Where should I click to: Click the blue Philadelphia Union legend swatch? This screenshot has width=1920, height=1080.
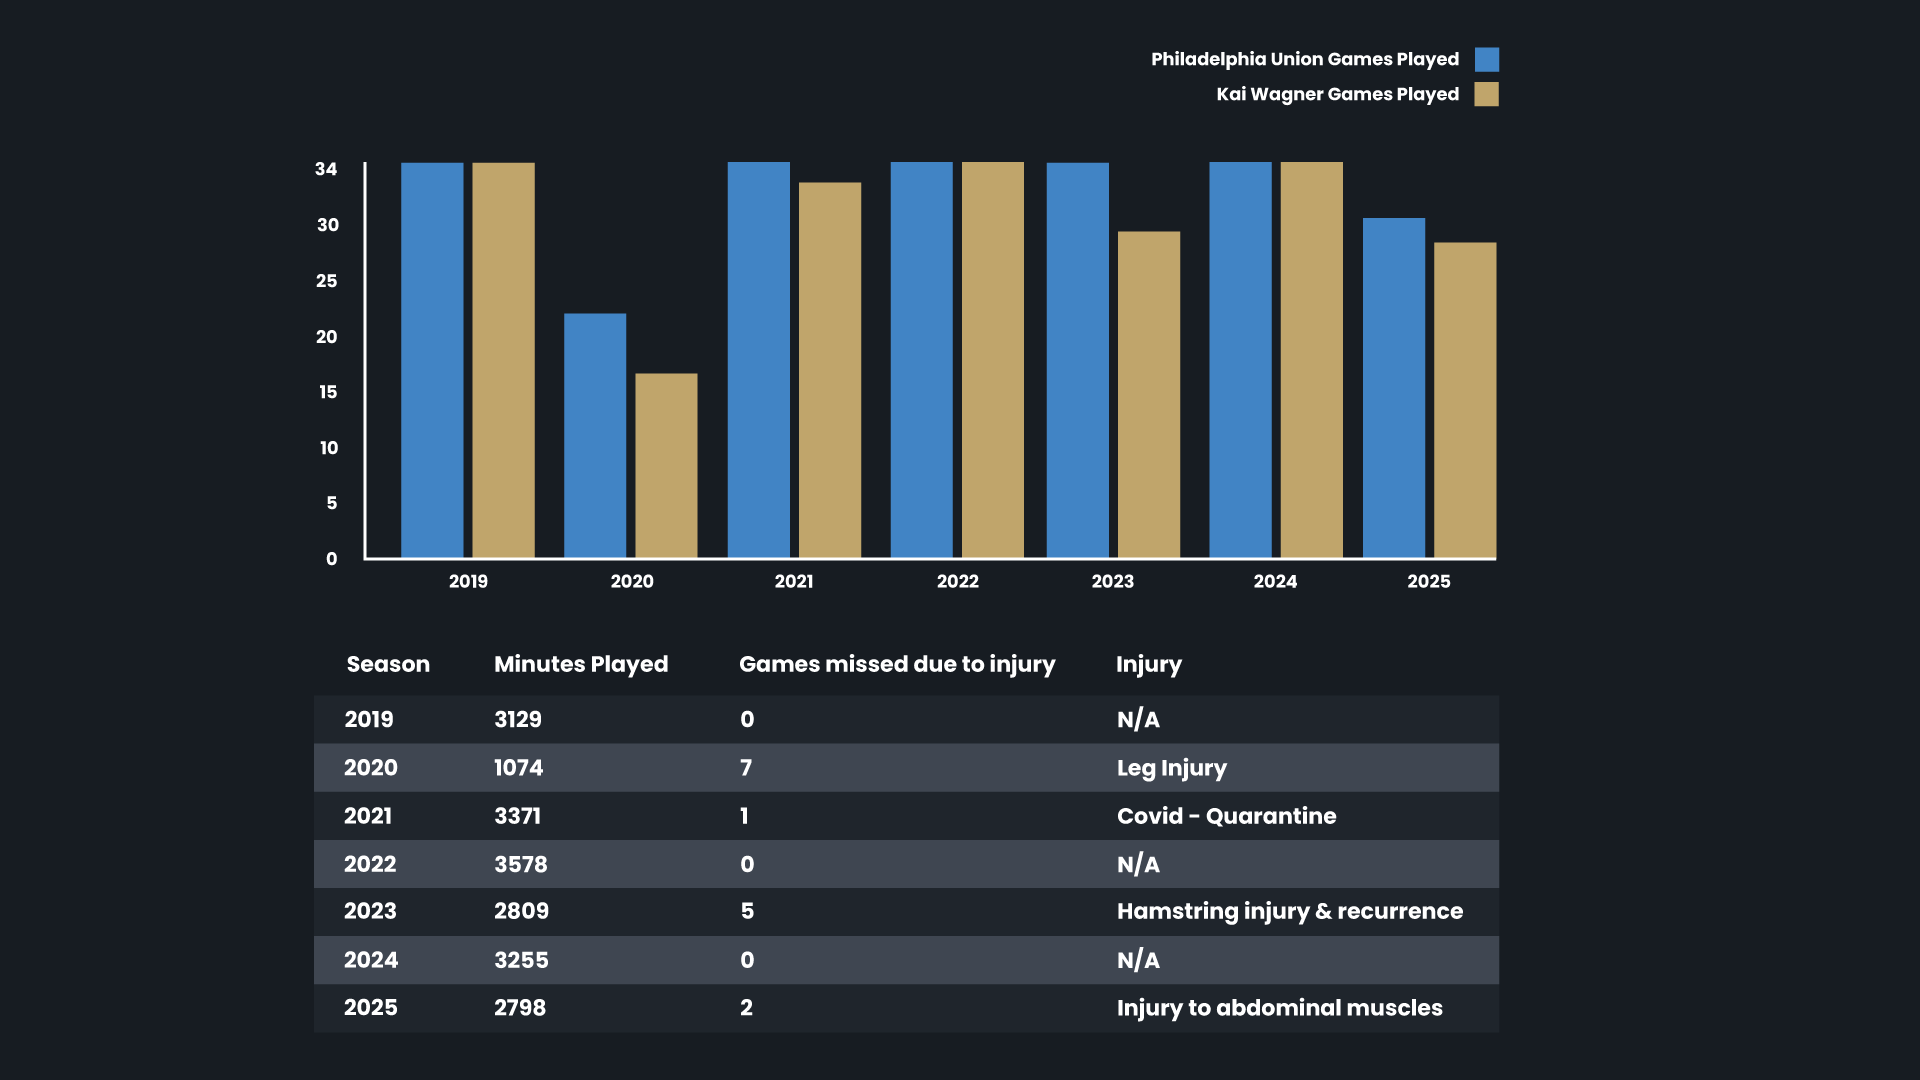pyautogui.click(x=1486, y=60)
